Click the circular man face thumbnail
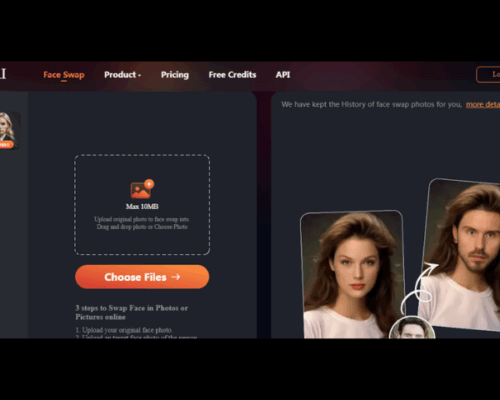Viewport: 500px width, 400px height. tap(412, 328)
